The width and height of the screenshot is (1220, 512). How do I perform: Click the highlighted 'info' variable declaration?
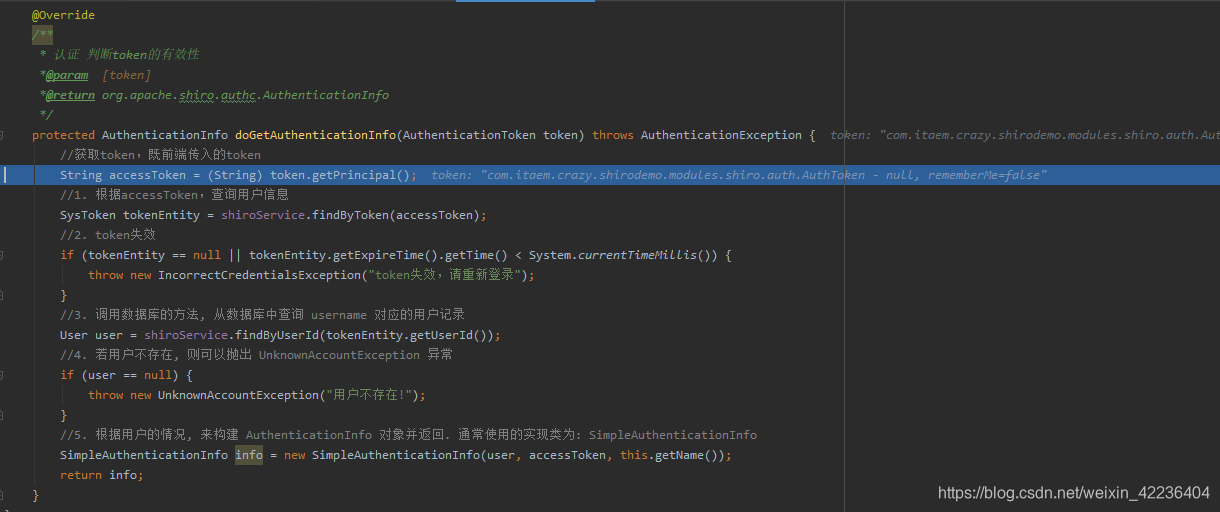249,455
